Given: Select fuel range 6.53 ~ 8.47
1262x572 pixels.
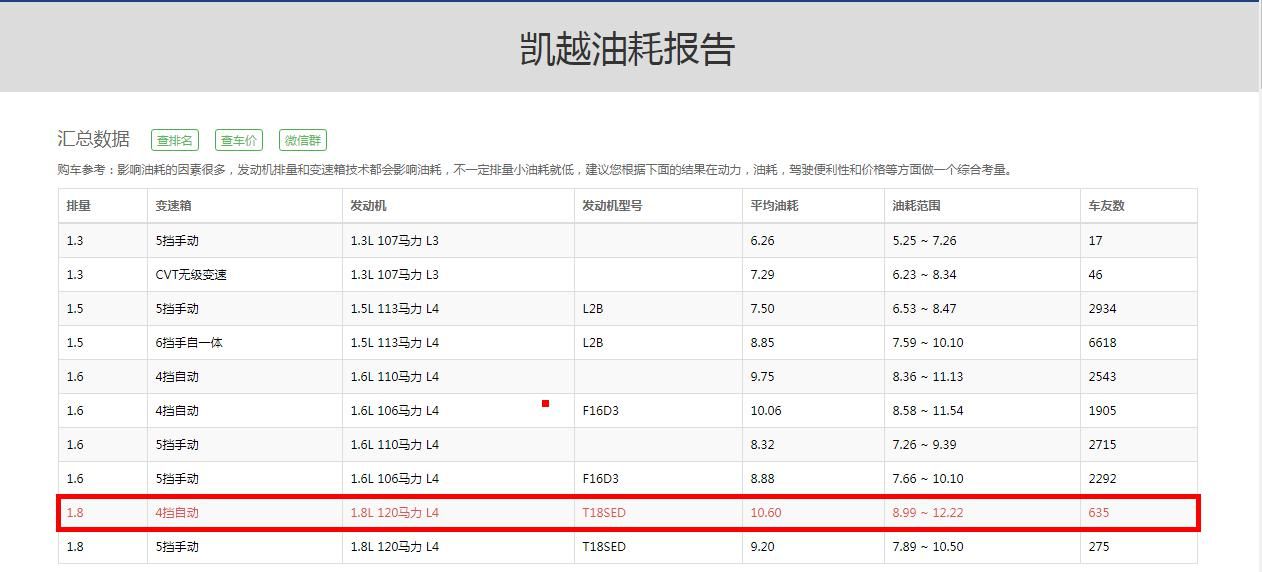Looking at the screenshot, I should coord(924,308).
